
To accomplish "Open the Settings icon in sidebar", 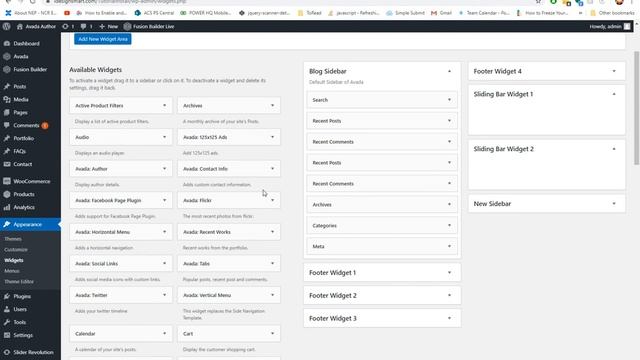I will point(7,335).
